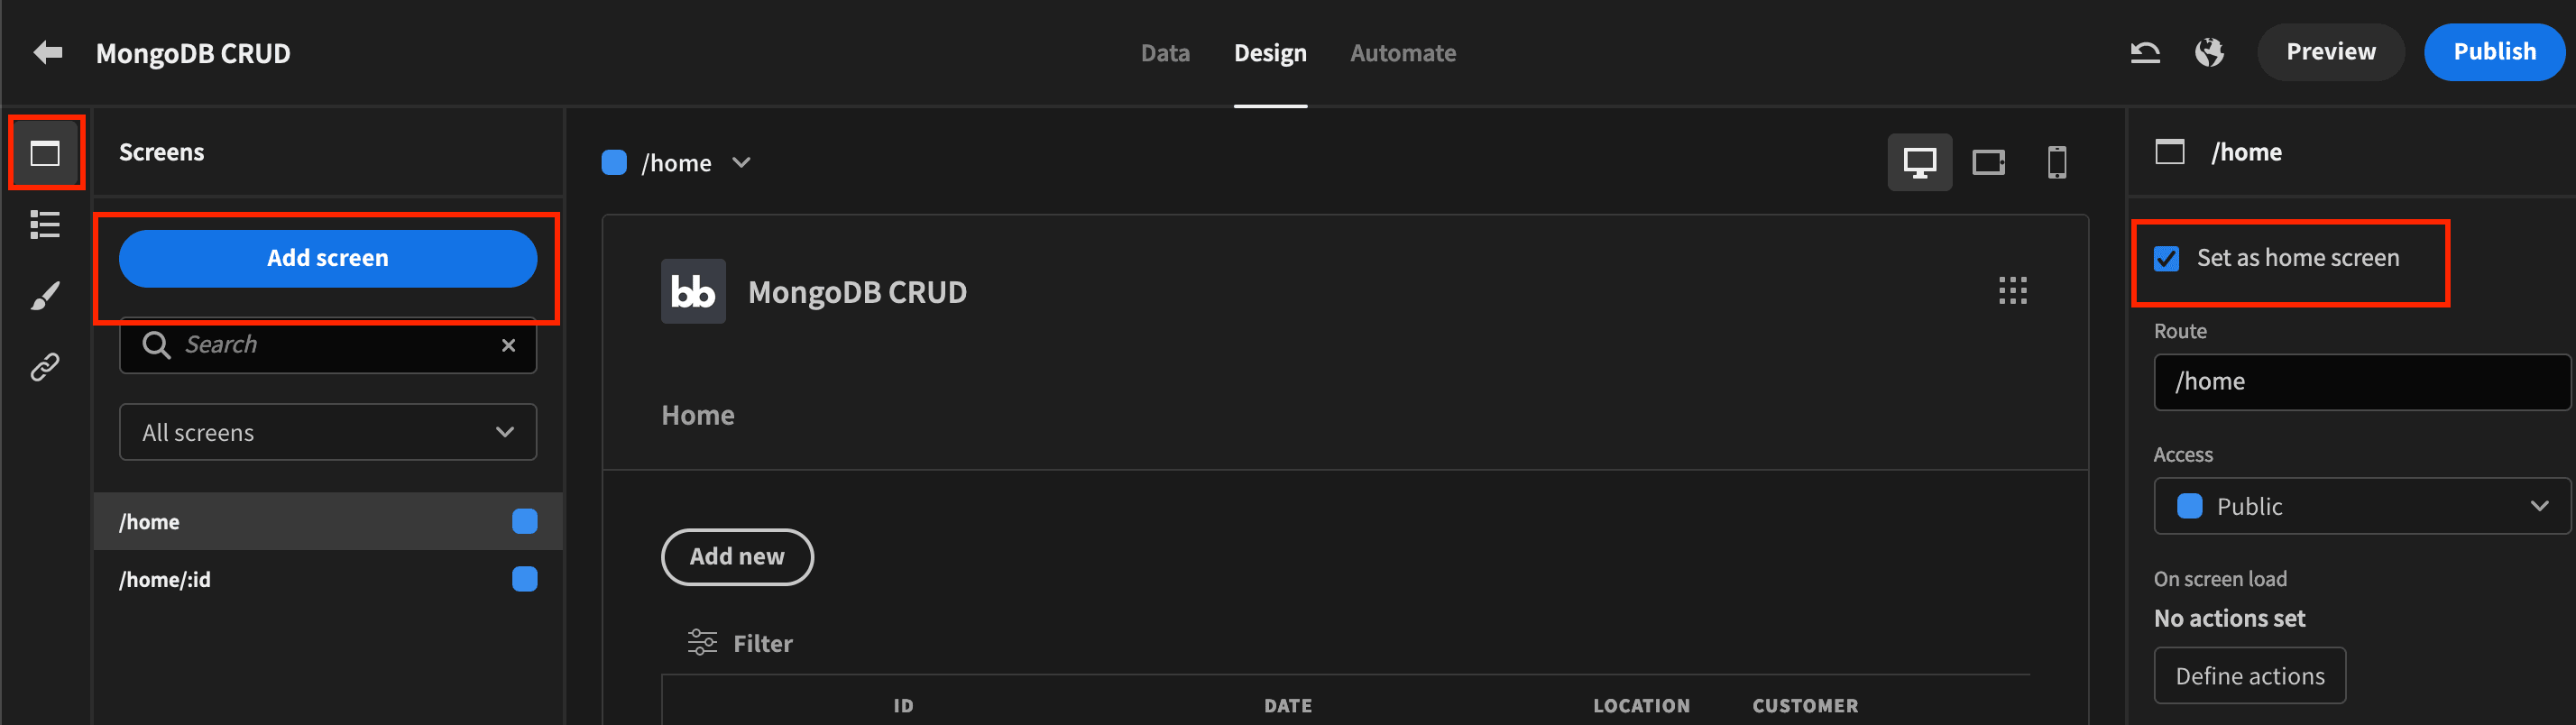Open the Components list icon in sidebar

coord(45,225)
